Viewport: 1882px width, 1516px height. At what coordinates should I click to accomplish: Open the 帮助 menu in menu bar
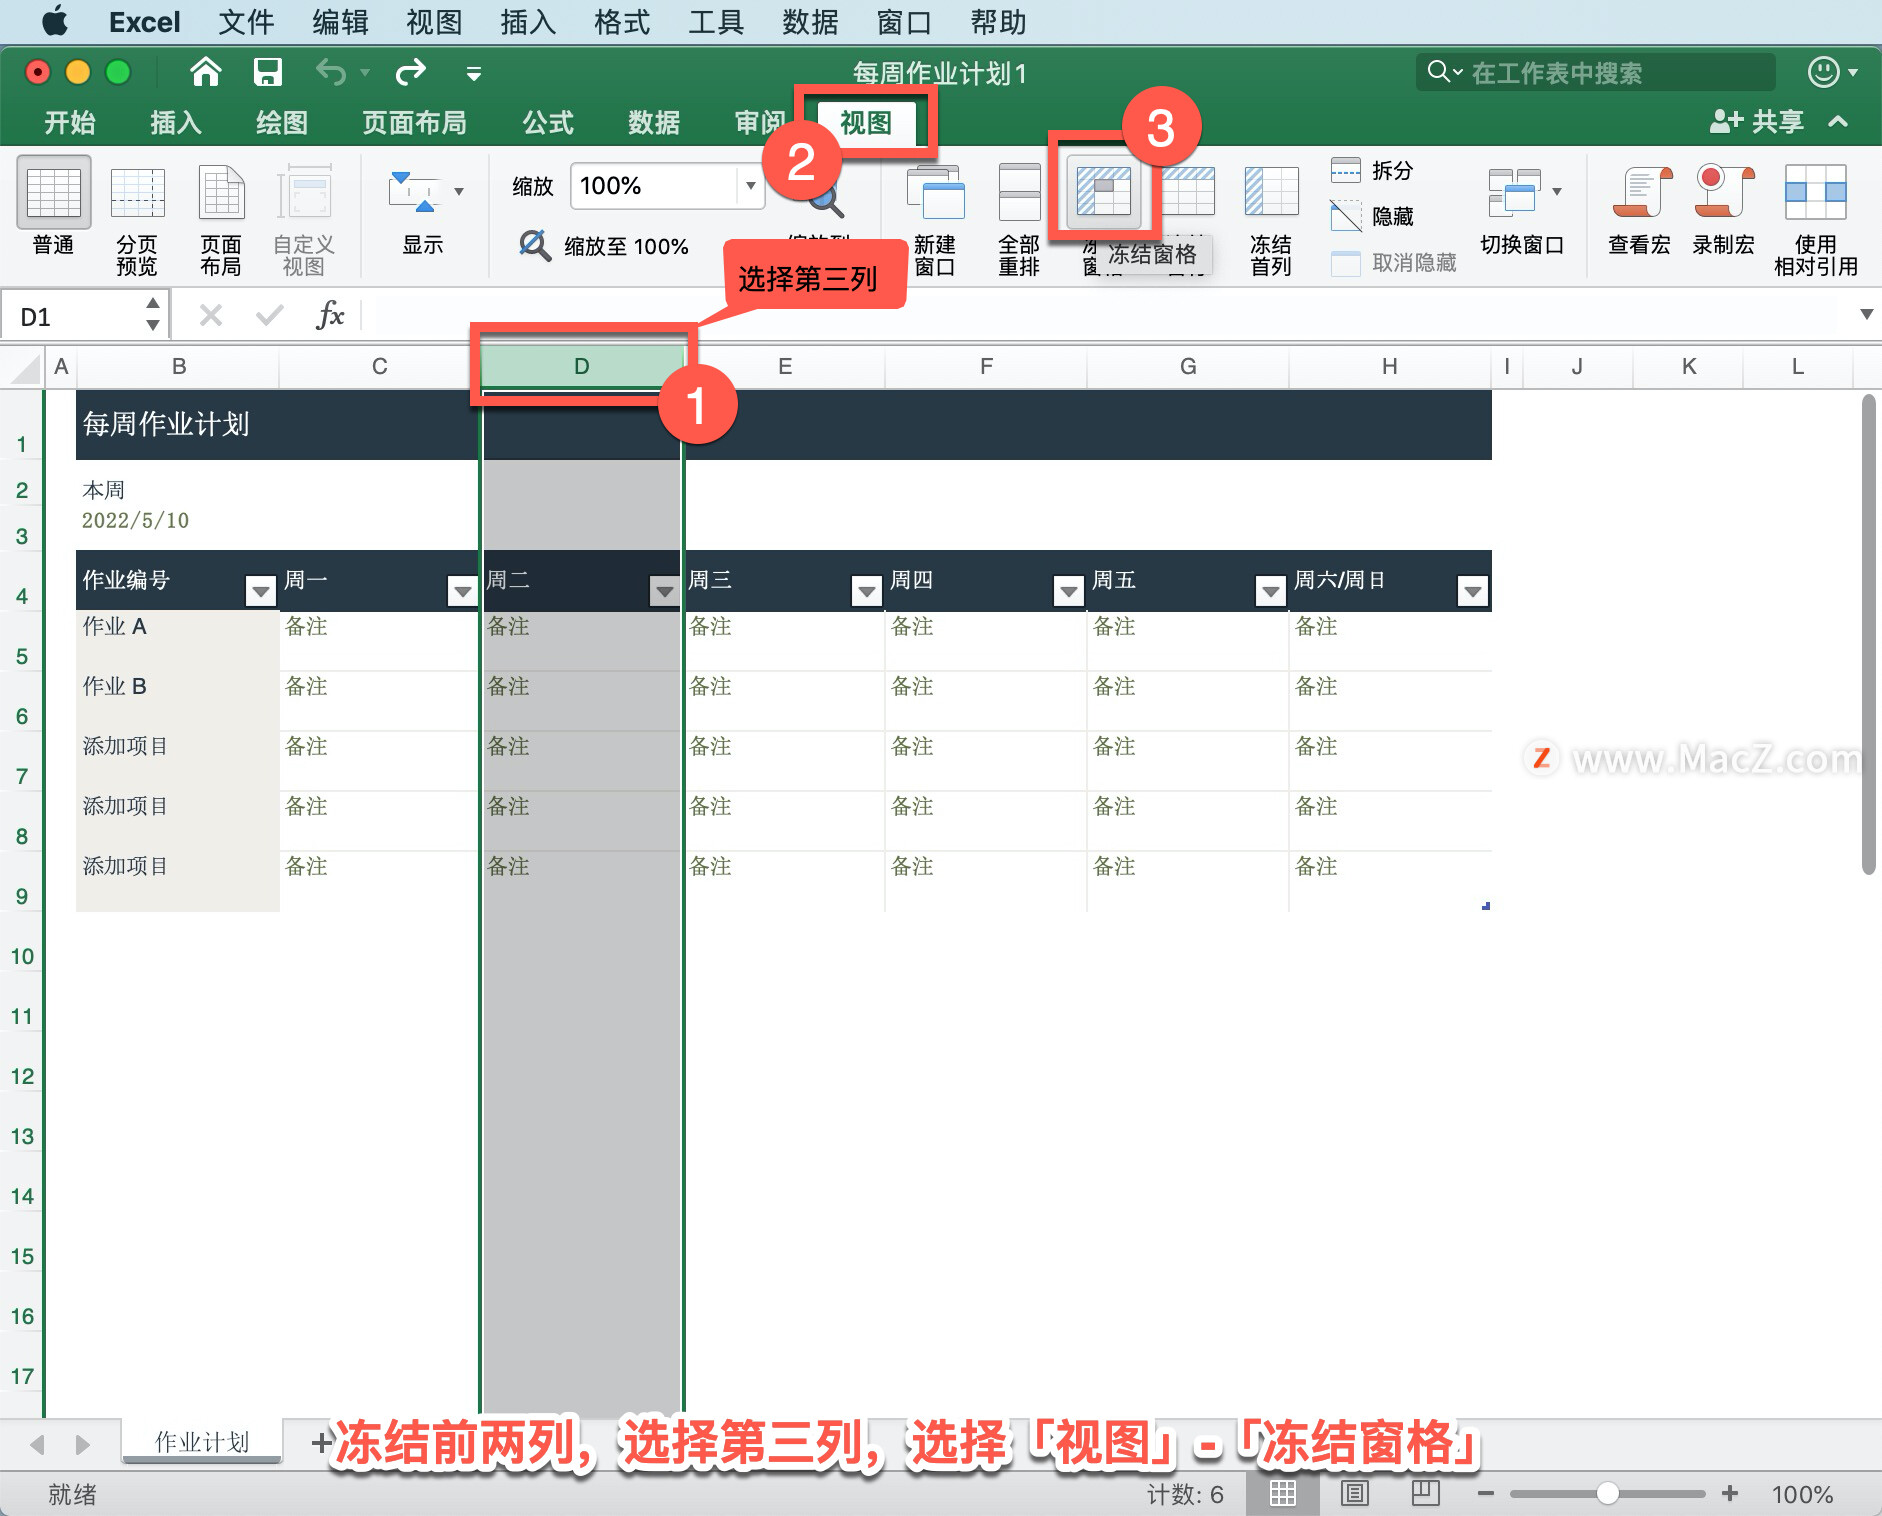pos(998,22)
